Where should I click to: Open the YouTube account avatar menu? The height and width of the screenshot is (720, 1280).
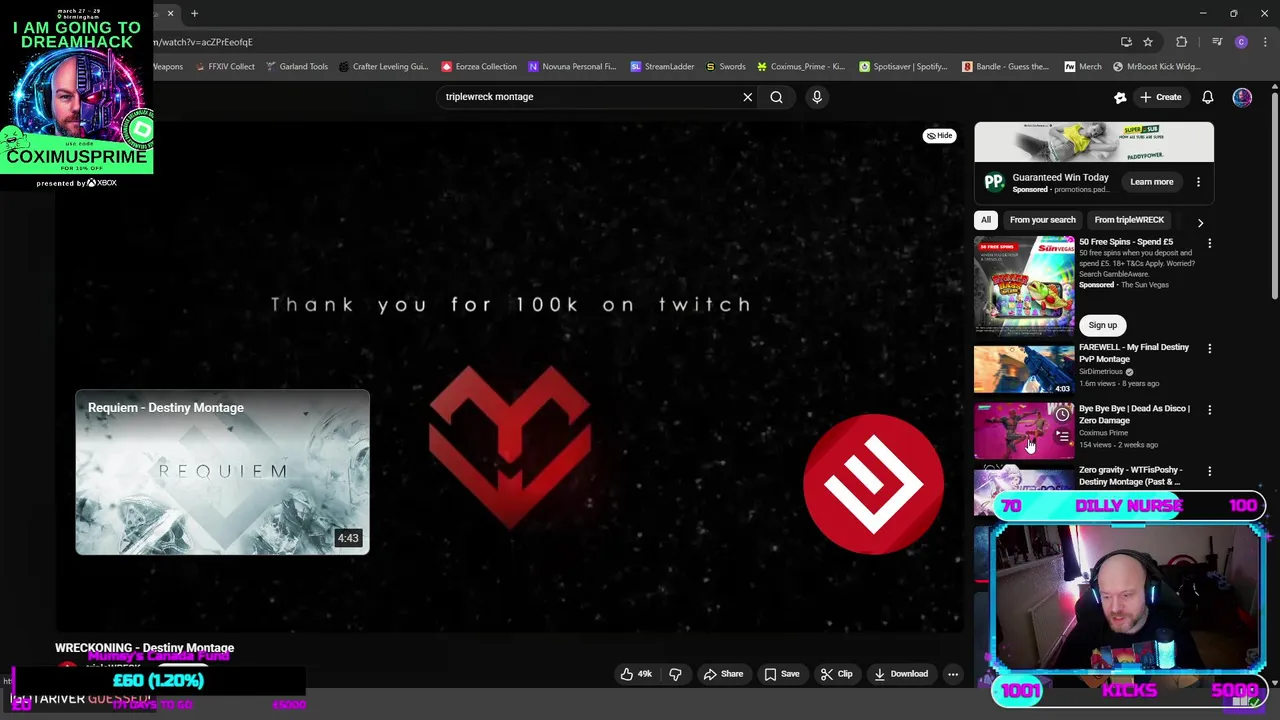(x=1242, y=97)
